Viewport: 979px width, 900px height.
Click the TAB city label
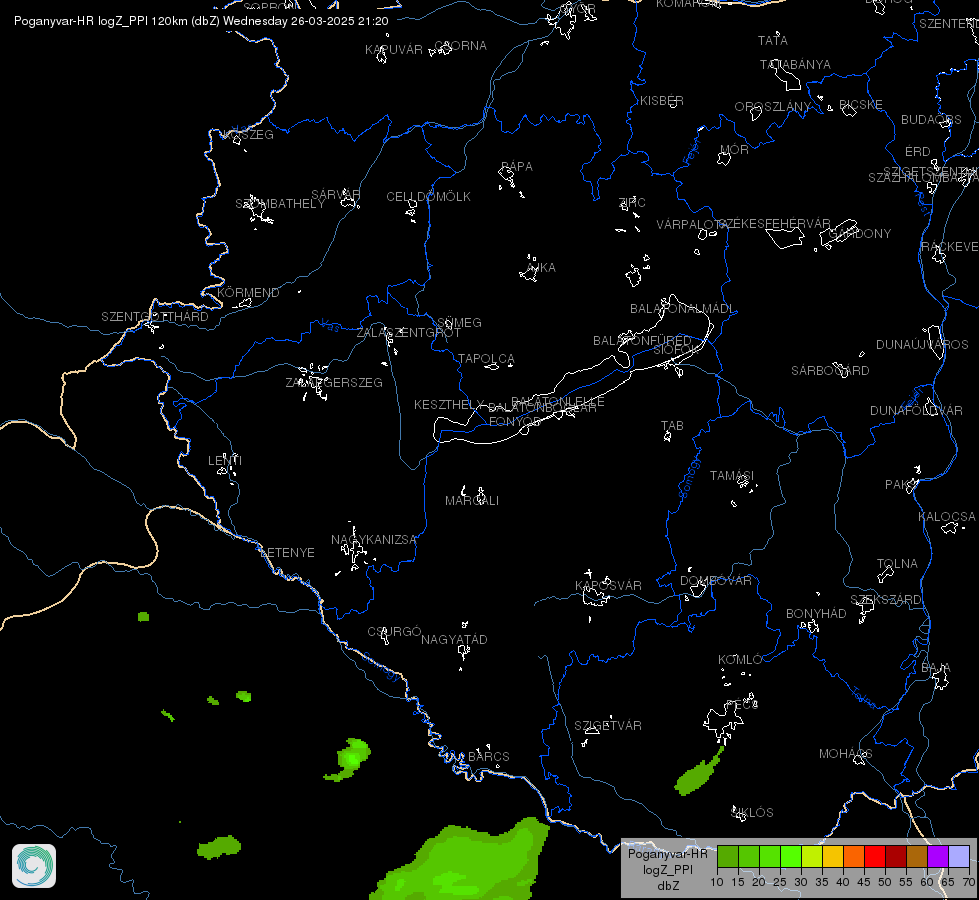click(672, 426)
